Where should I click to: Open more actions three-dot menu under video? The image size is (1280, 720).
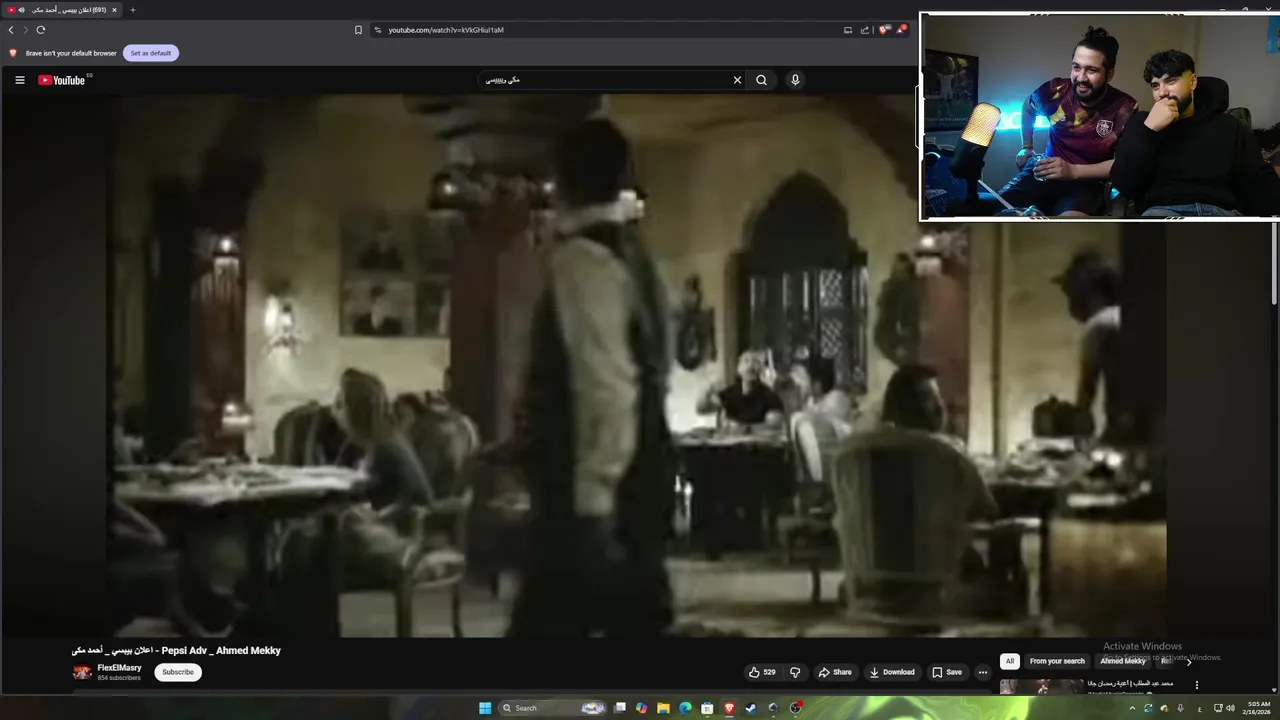click(982, 672)
